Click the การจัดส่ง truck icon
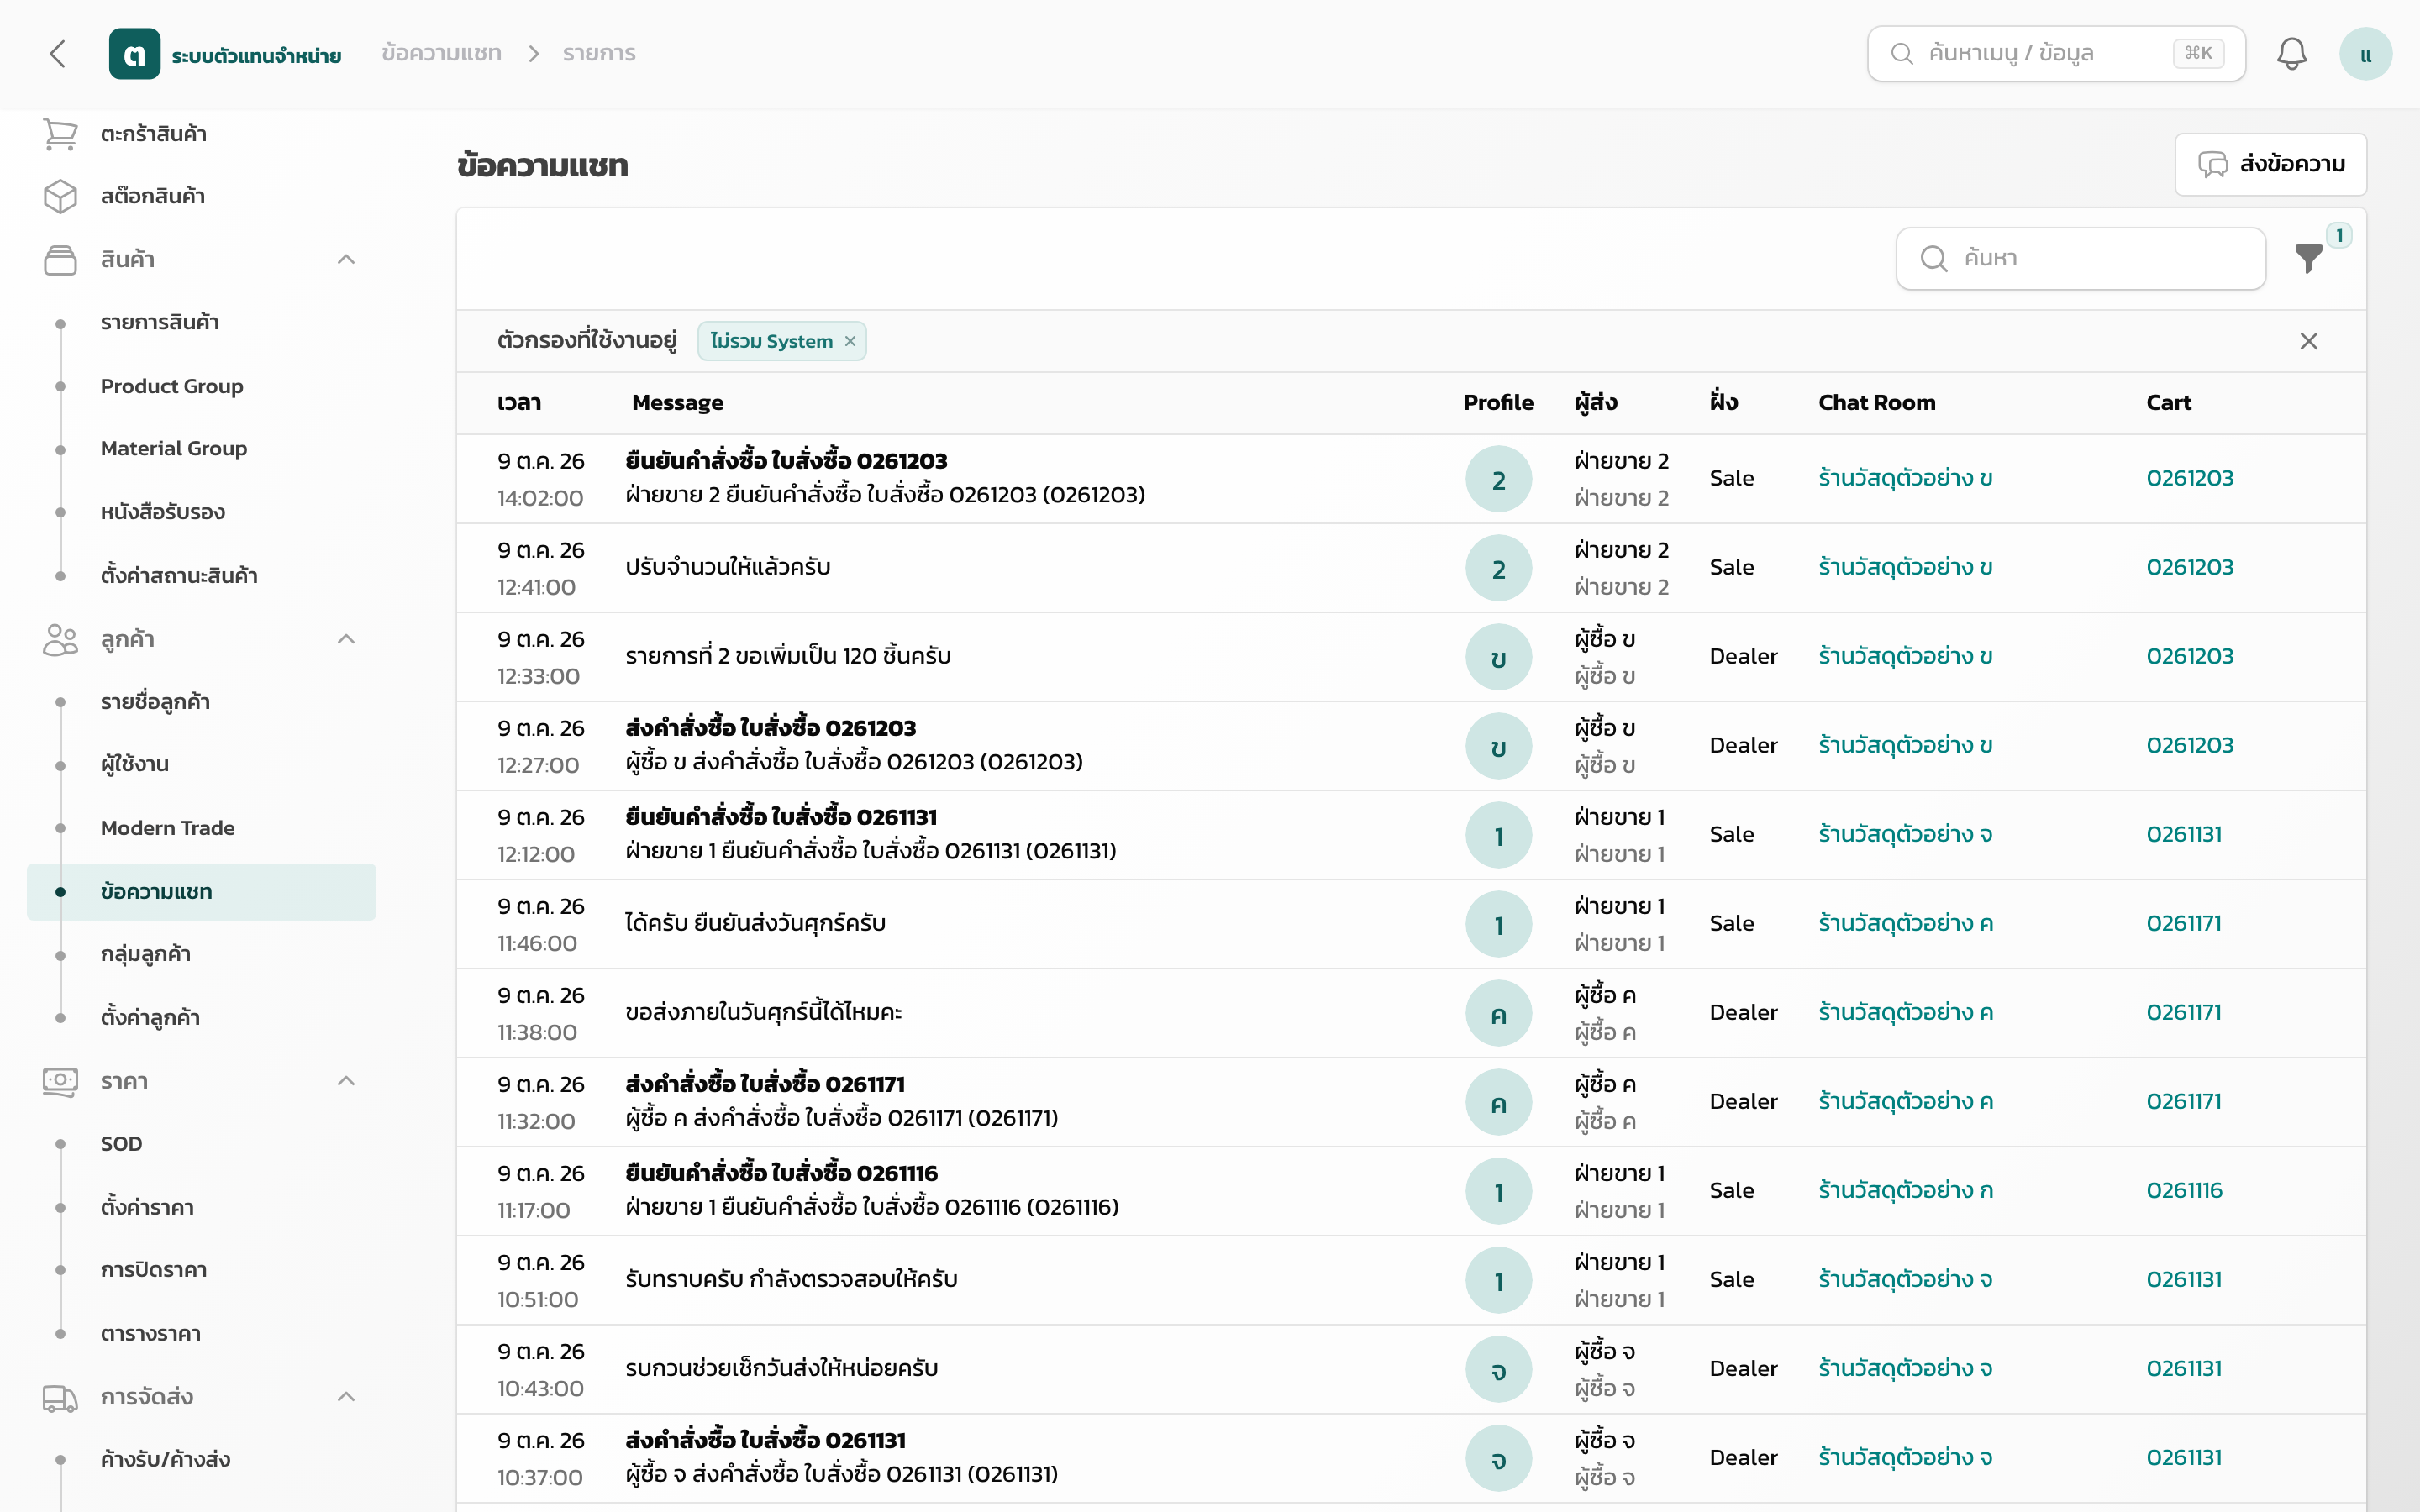The width and height of the screenshot is (2420, 1512). click(60, 1397)
